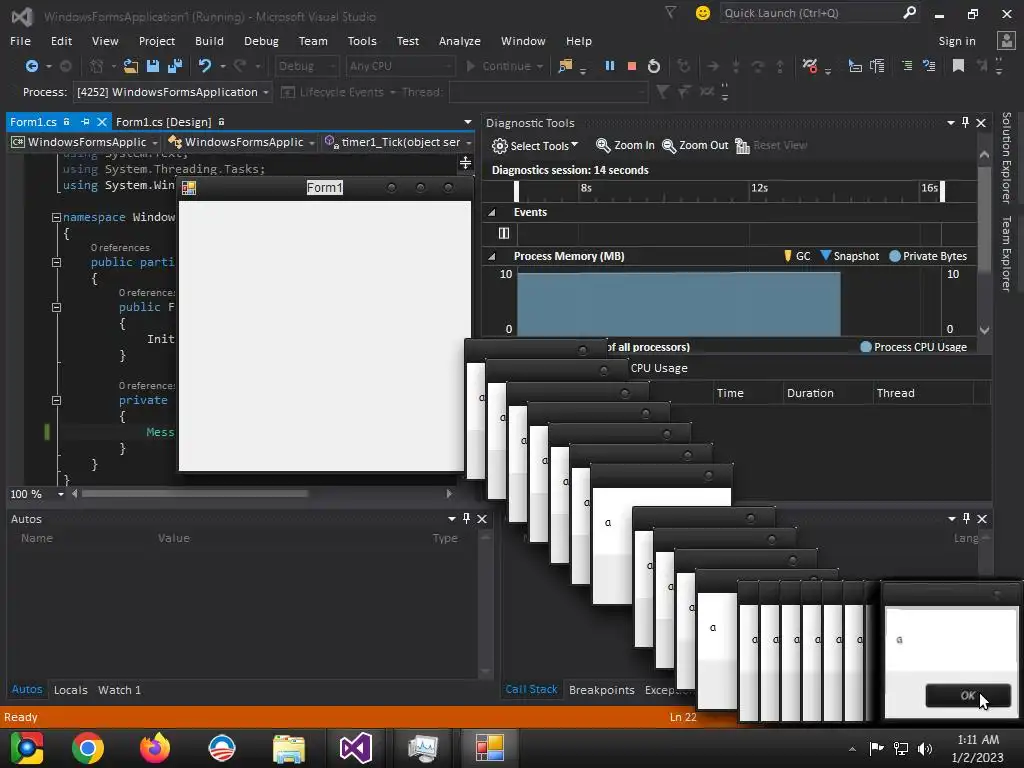Collapse the public partial class region

pyautogui.click(x=56, y=263)
